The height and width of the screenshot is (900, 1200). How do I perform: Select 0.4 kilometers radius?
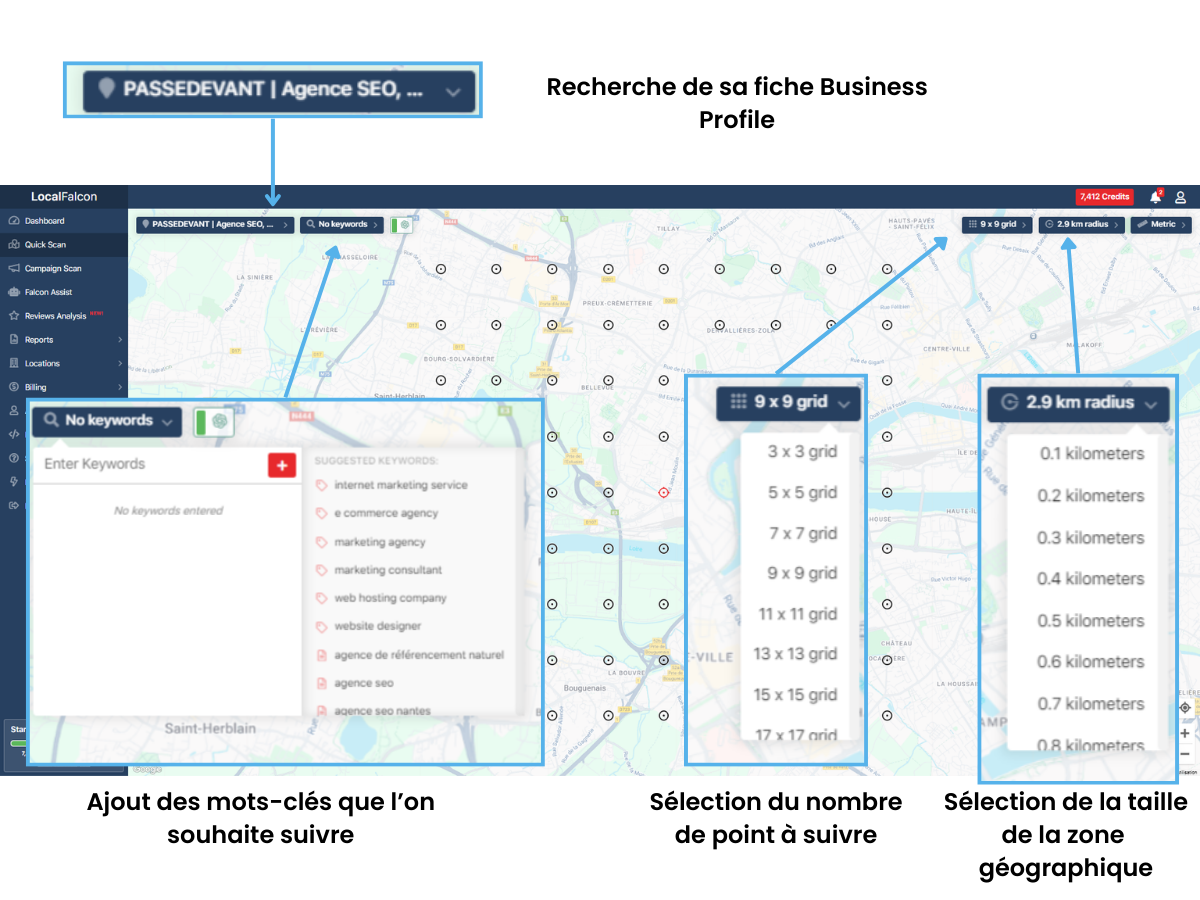point(1091,579)
